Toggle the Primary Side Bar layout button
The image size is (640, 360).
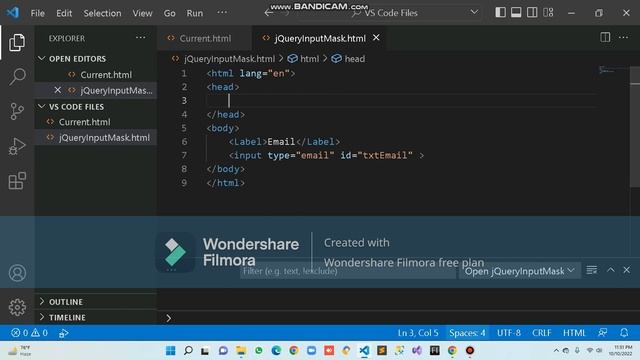click(x=500, y=13)
